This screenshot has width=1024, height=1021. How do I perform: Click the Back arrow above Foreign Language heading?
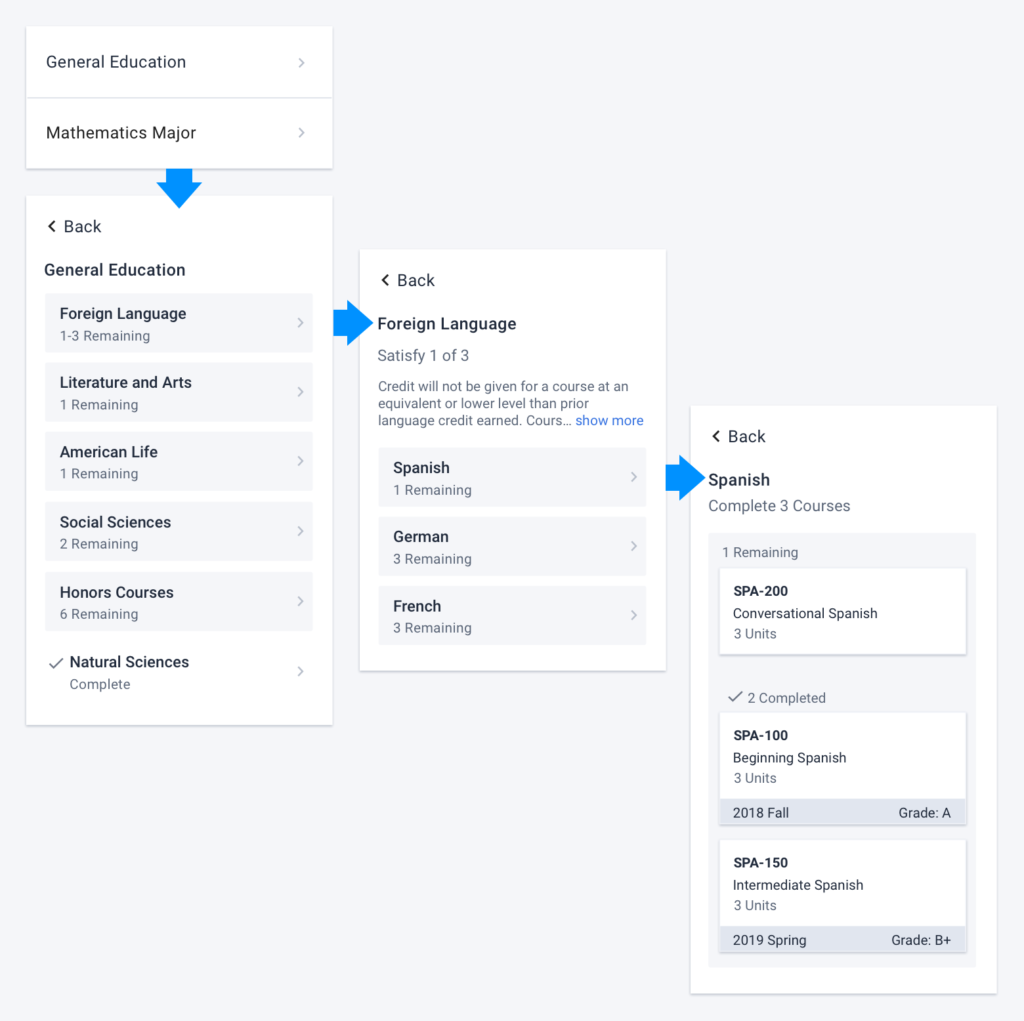pyautogui.click(x=385, y=280)
